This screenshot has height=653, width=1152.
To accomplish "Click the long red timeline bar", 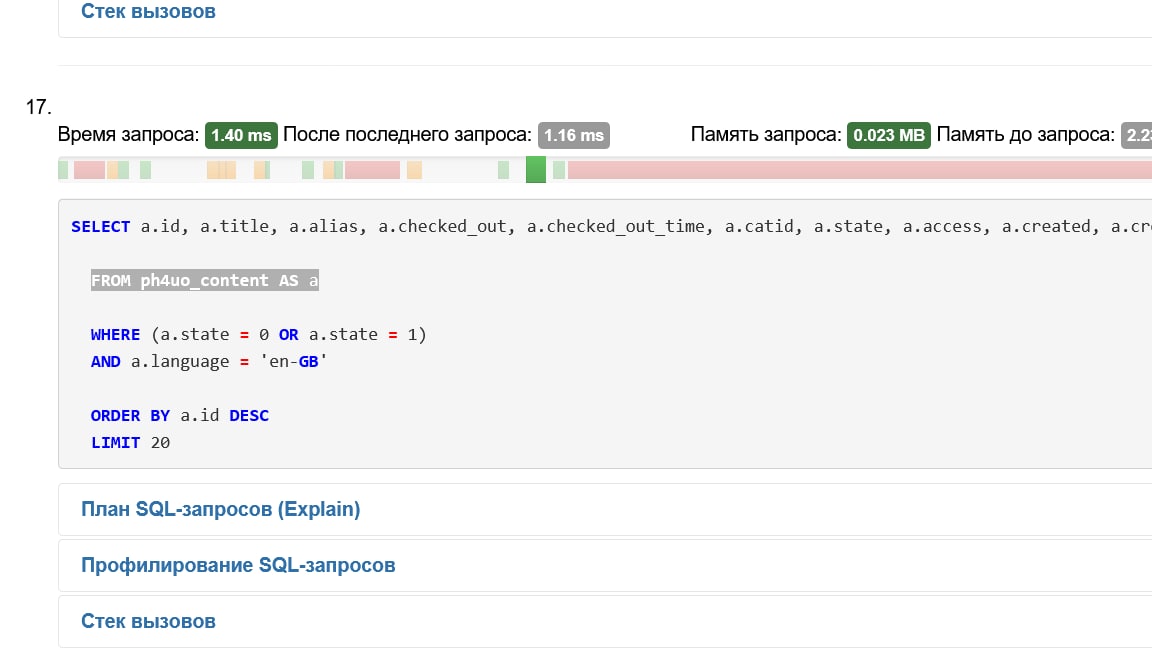I will click(x=858, y=170).
